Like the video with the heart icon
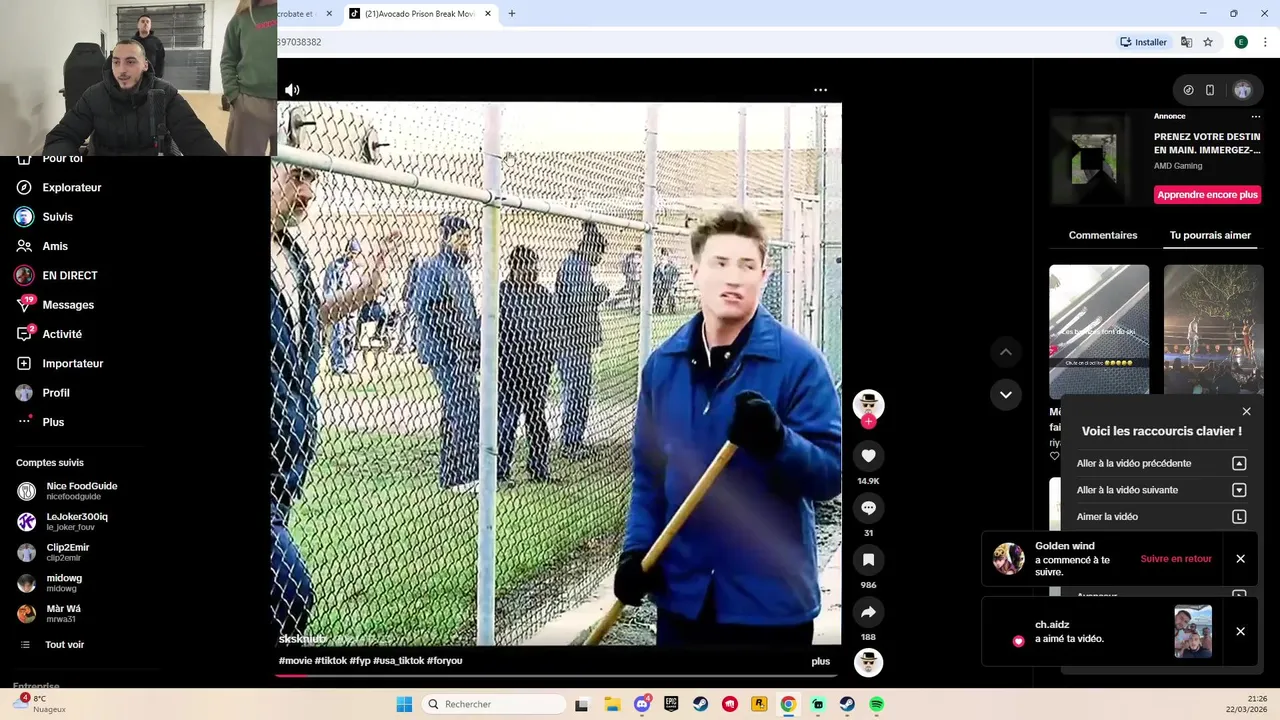 868,456
